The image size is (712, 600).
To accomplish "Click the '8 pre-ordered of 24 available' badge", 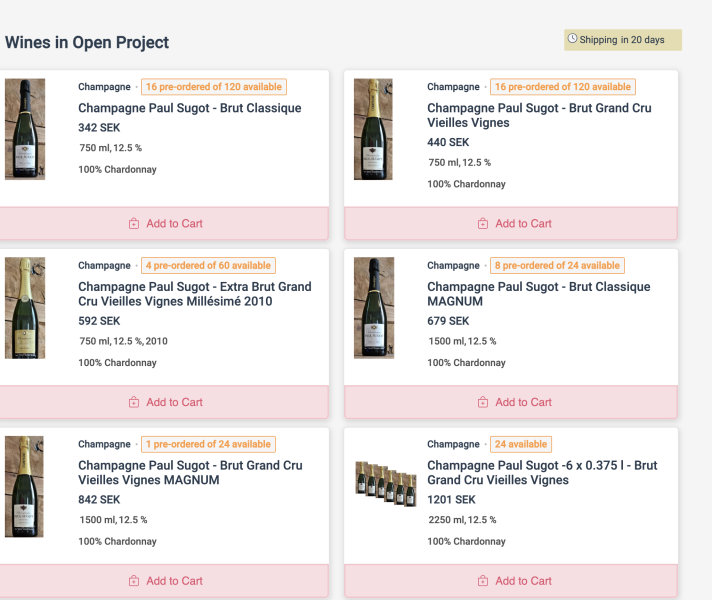I will [x=557, y=265].
